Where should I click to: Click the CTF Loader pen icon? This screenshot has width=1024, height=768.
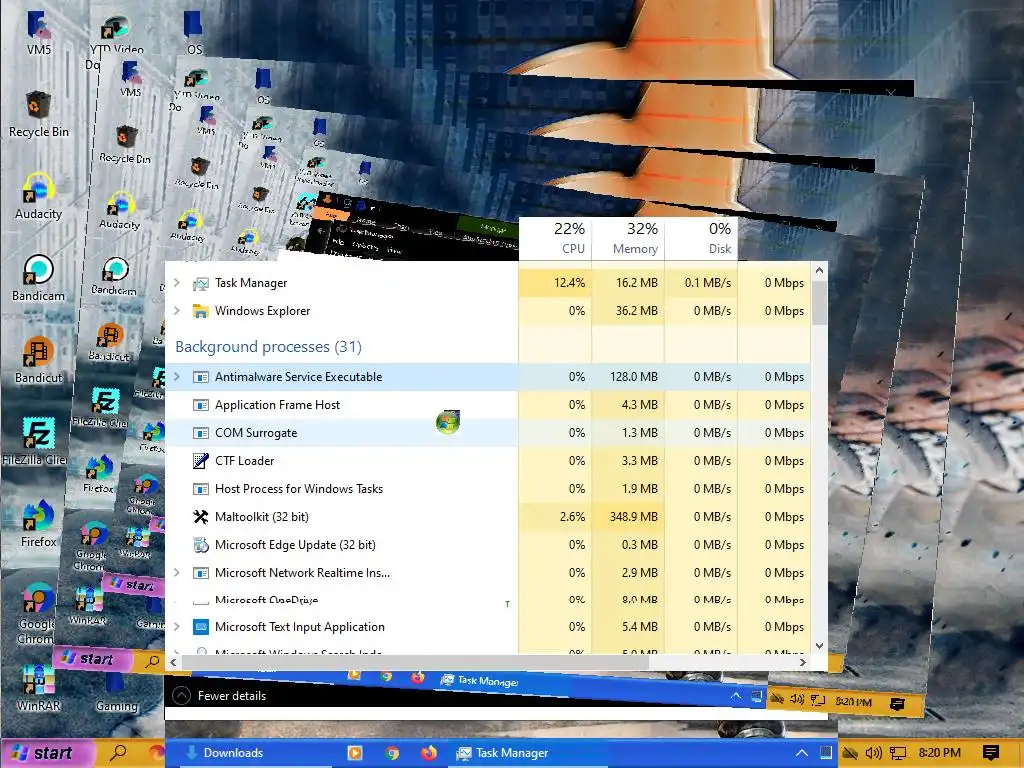tap(200, 461)
